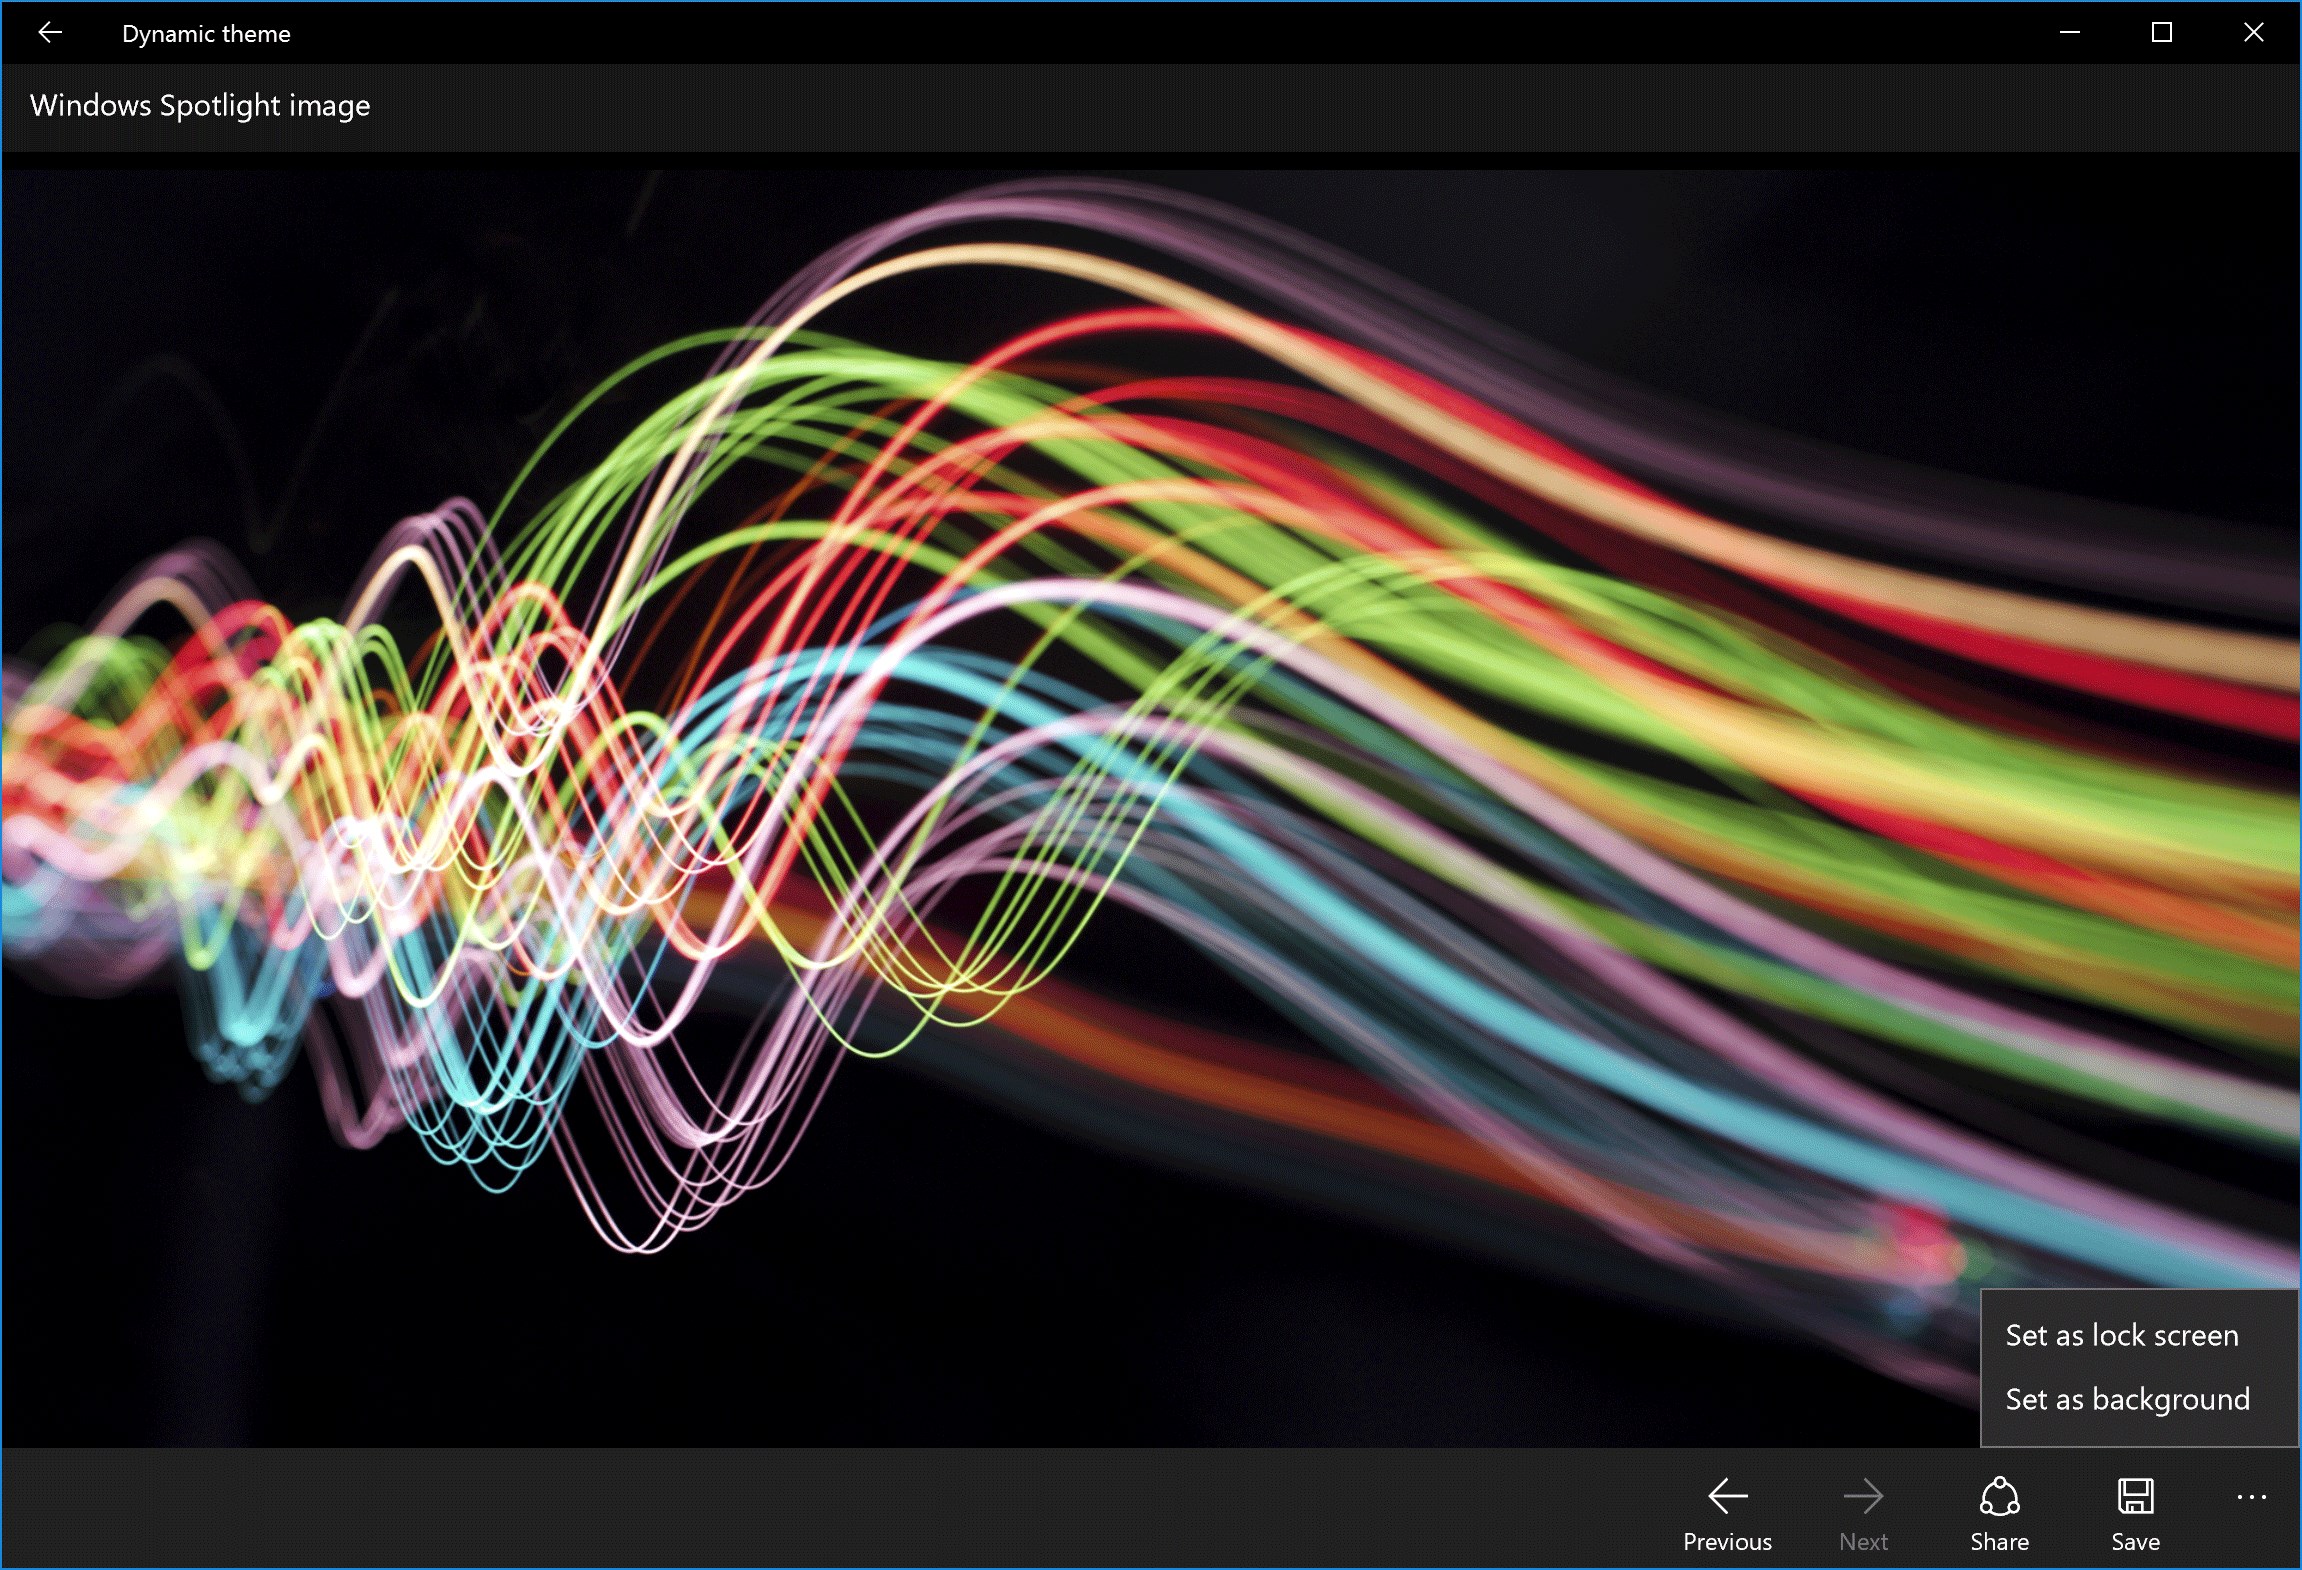Click the "Windows Spotlight image" heading
Image resolution: width=2302 pixels, height=1570 pixels.
[199, 105]
